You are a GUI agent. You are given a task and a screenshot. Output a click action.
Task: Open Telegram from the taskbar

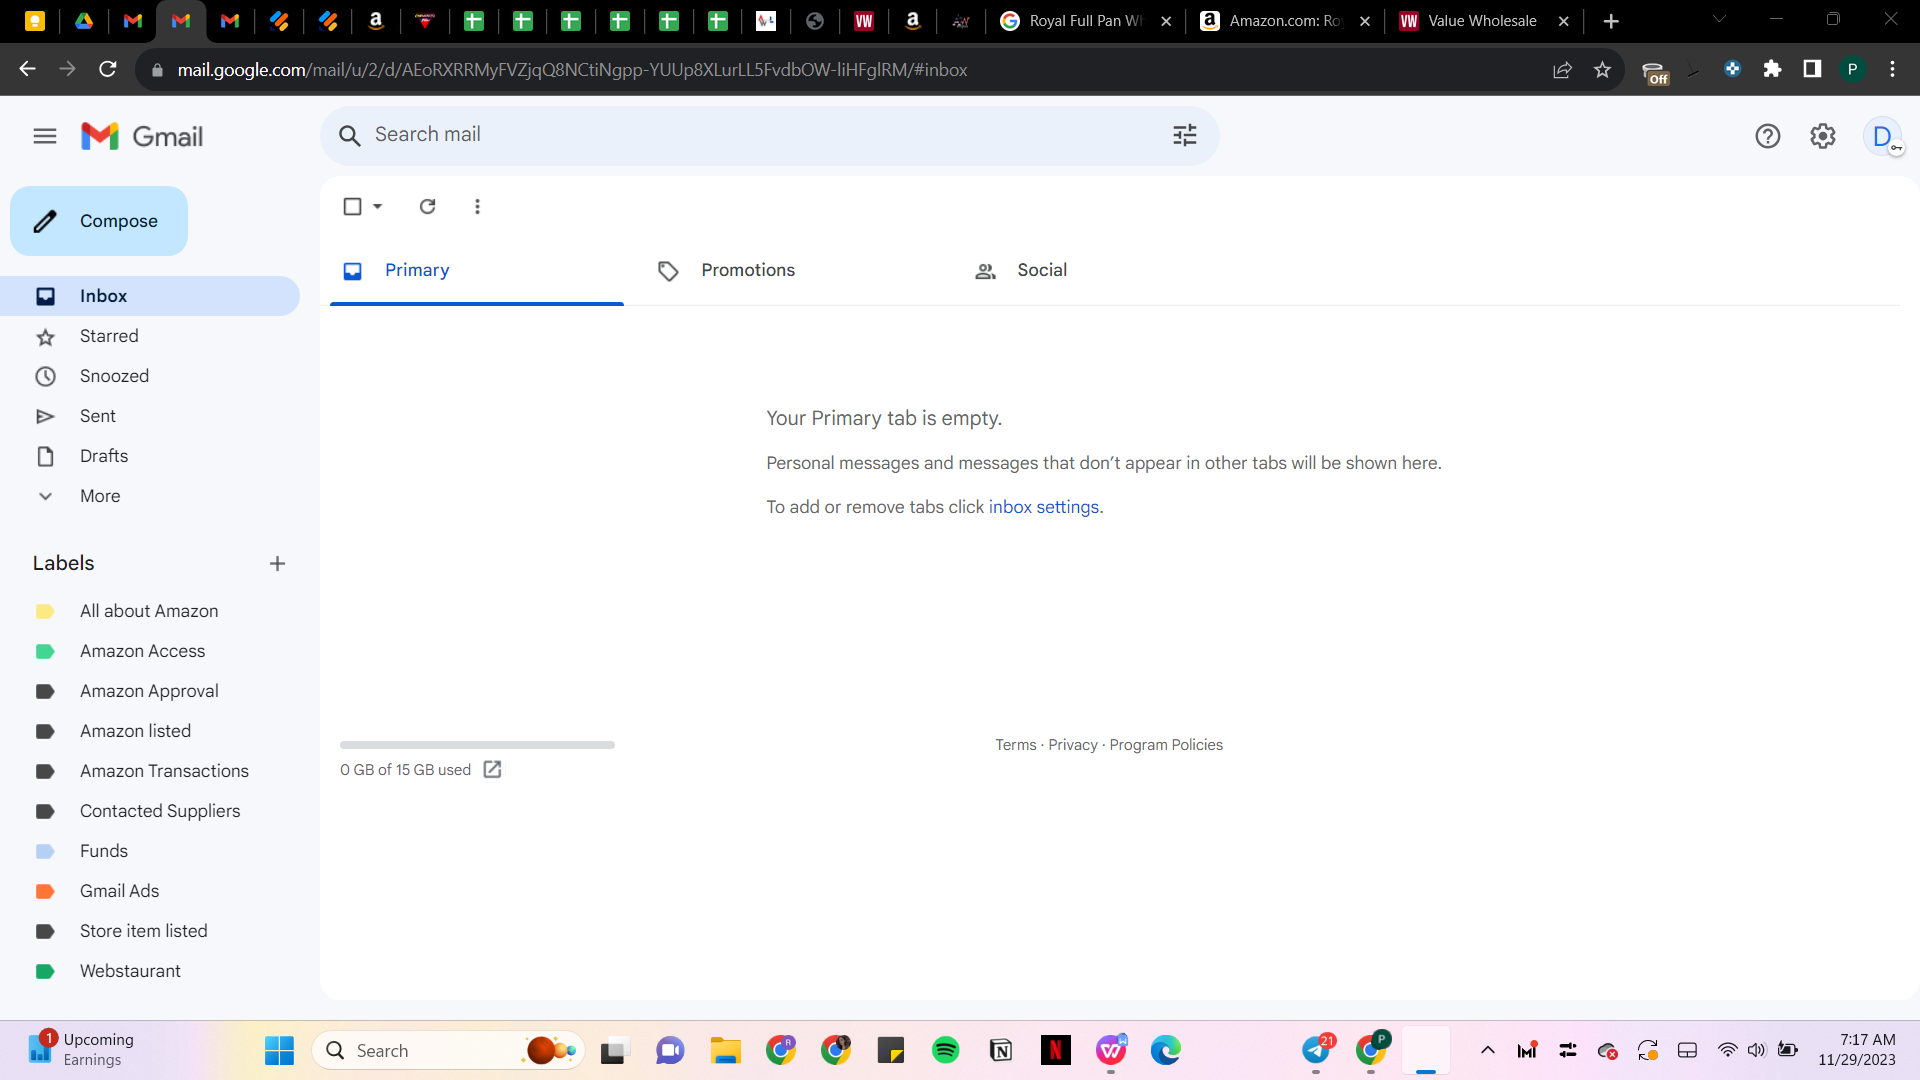tap(1317, 1050)
